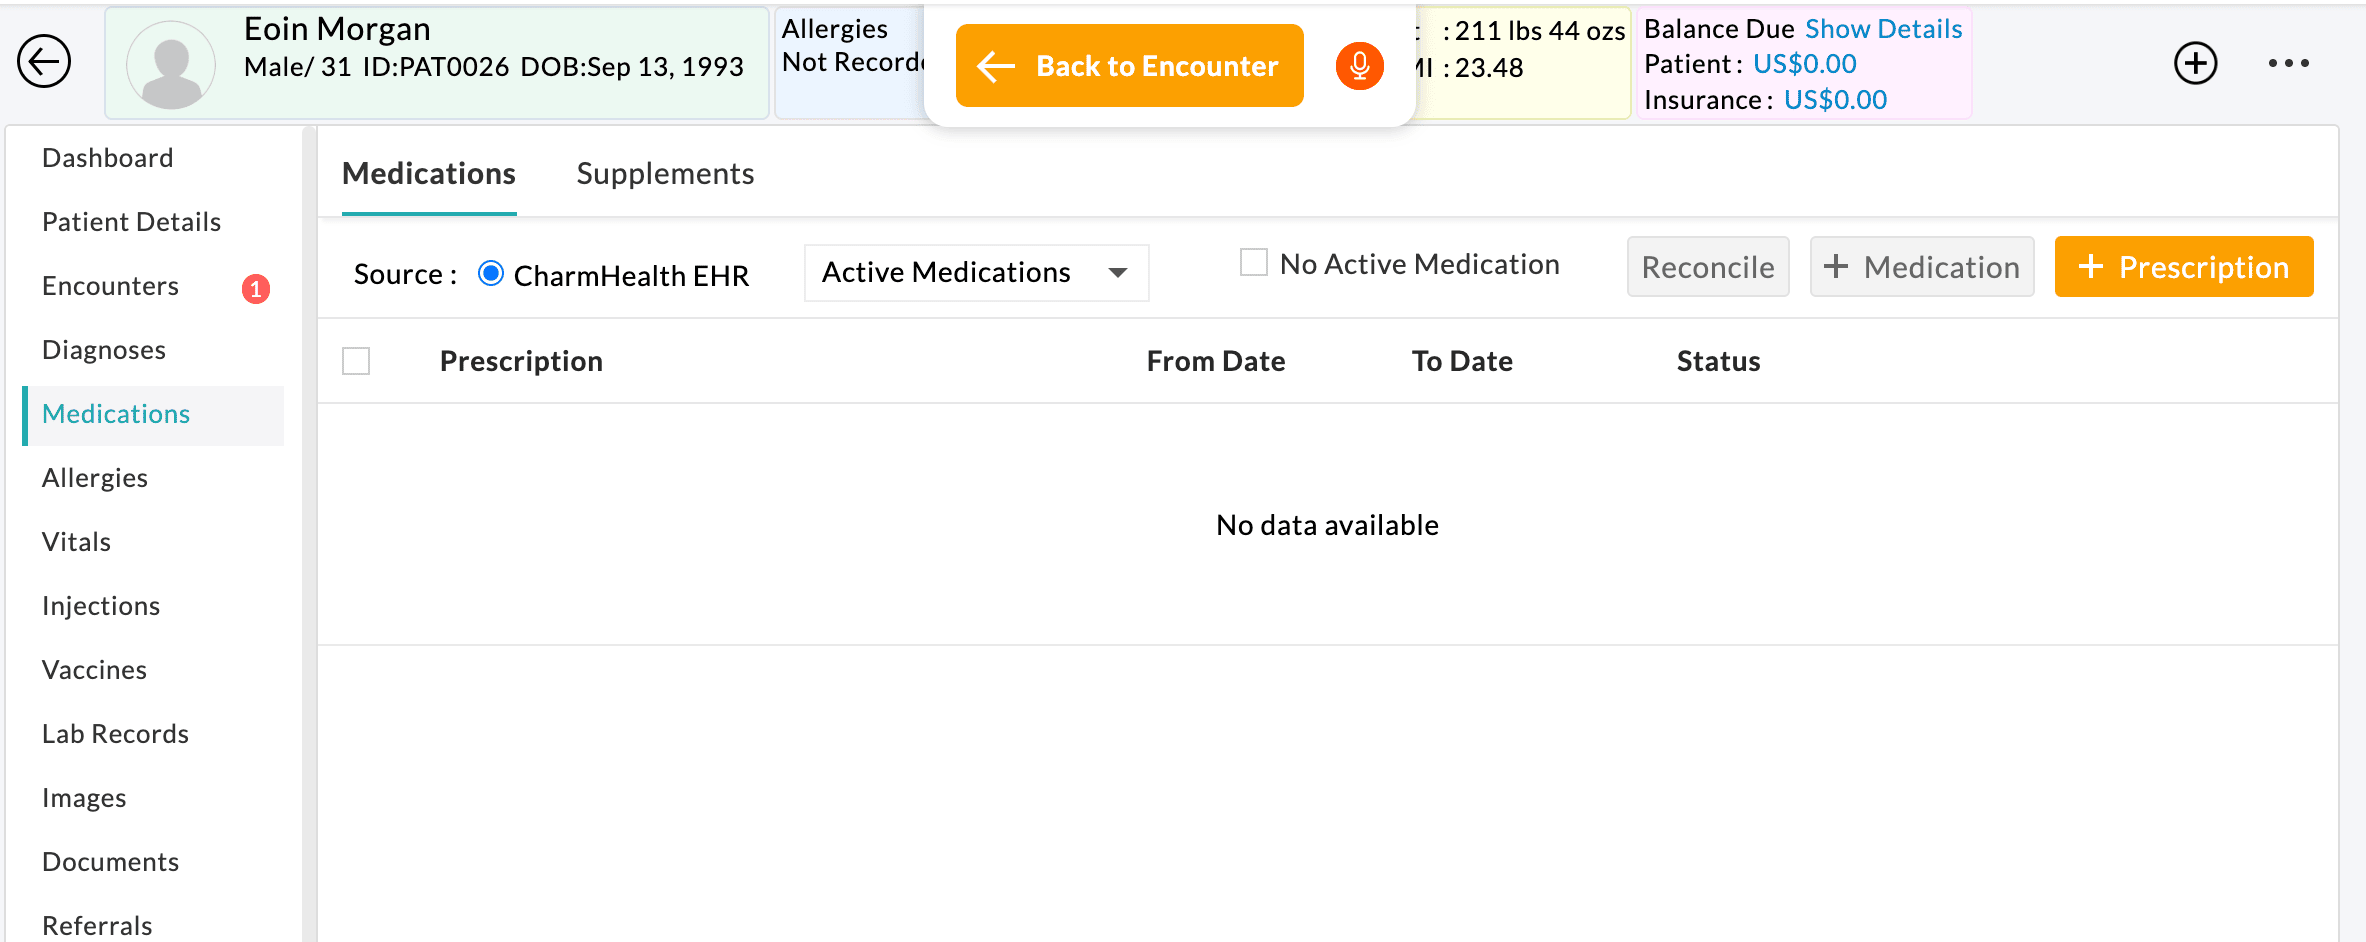This screenshot has width=2366, height=942.
Task: Select CharmHealth EHR source radio button
Action: click(x=491, y=273)
